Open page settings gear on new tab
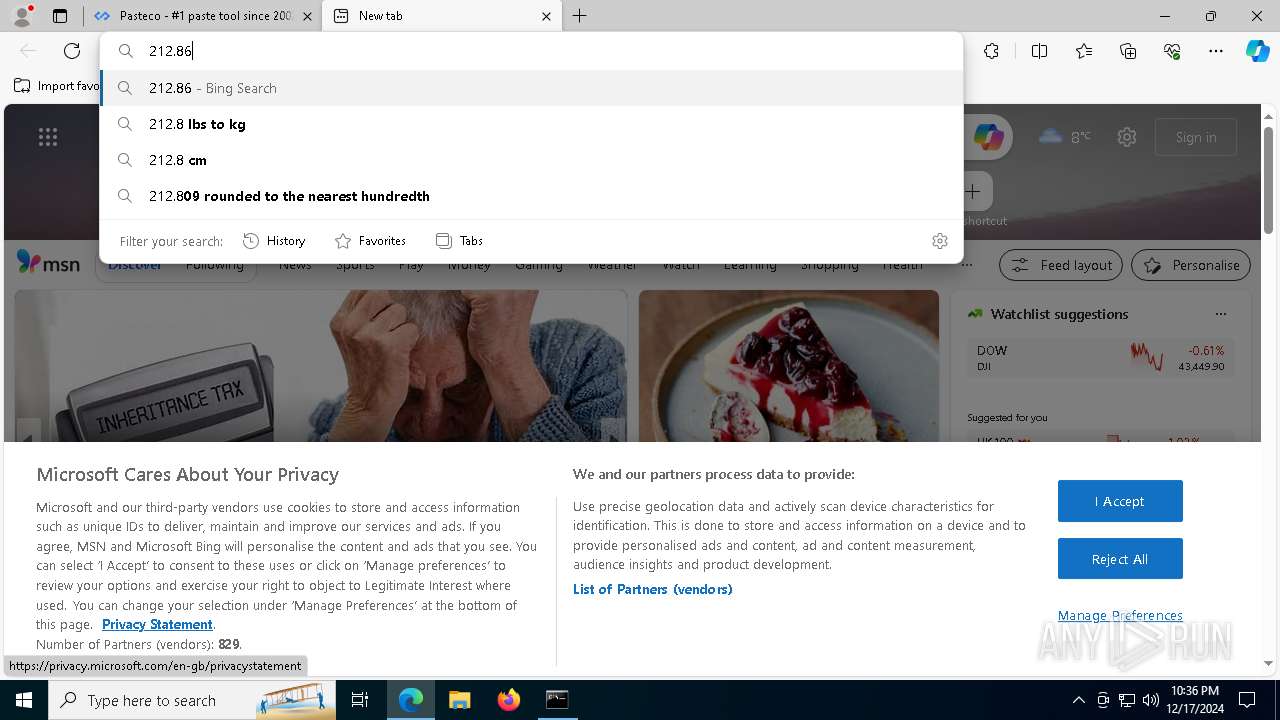The width and height of the screenshot is (1280, 720). pos(1127,137)
